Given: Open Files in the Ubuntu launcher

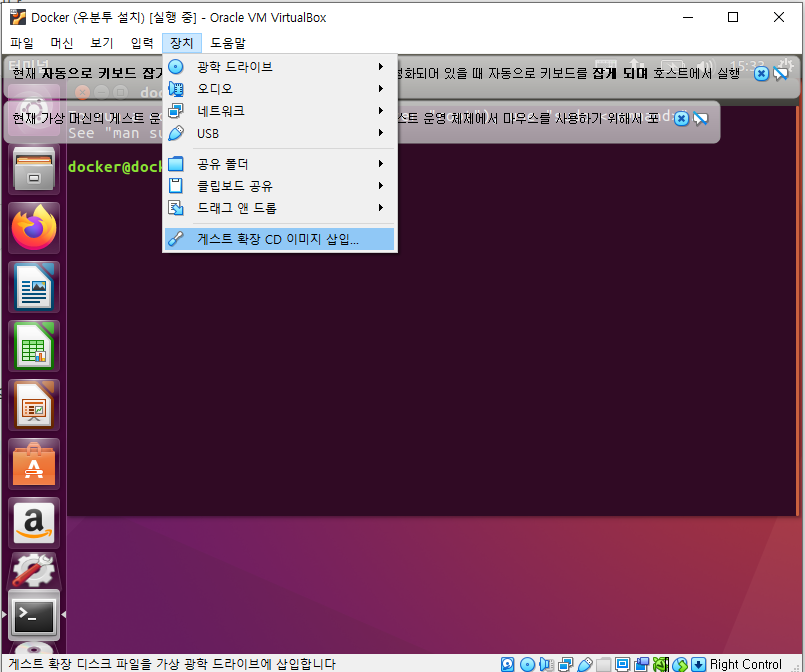Looking at the screenshot, I should pos(34,169).
